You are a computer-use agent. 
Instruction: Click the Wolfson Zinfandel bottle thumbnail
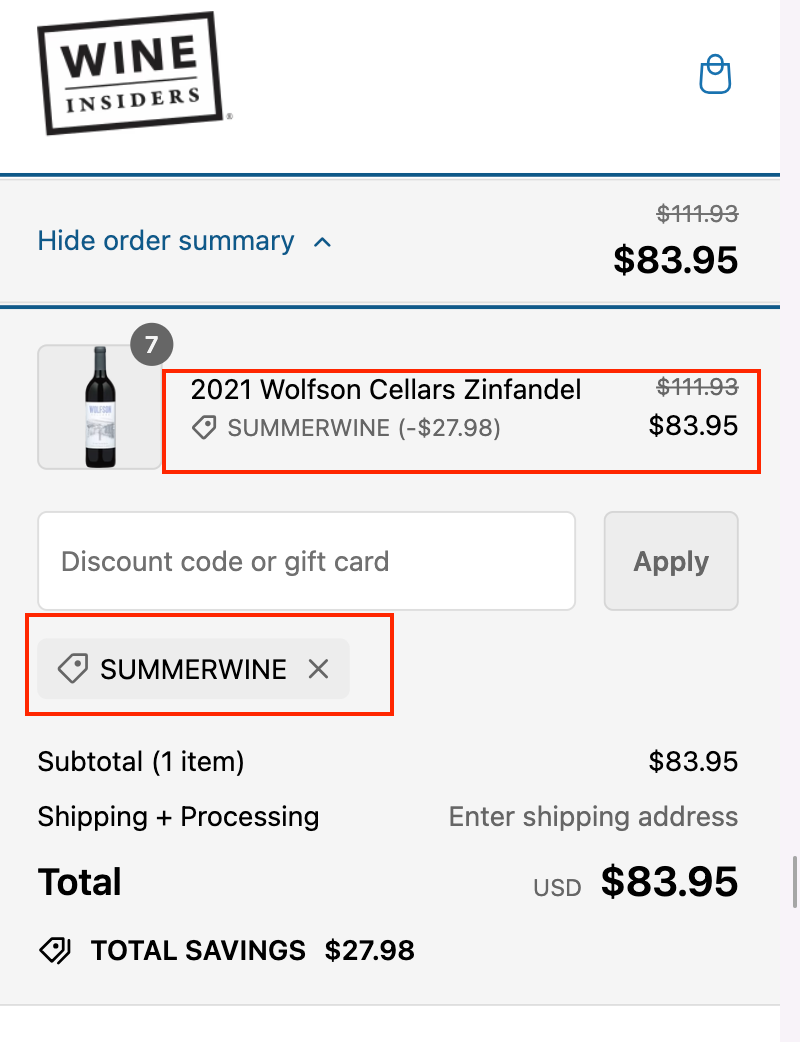pos(98,407)
